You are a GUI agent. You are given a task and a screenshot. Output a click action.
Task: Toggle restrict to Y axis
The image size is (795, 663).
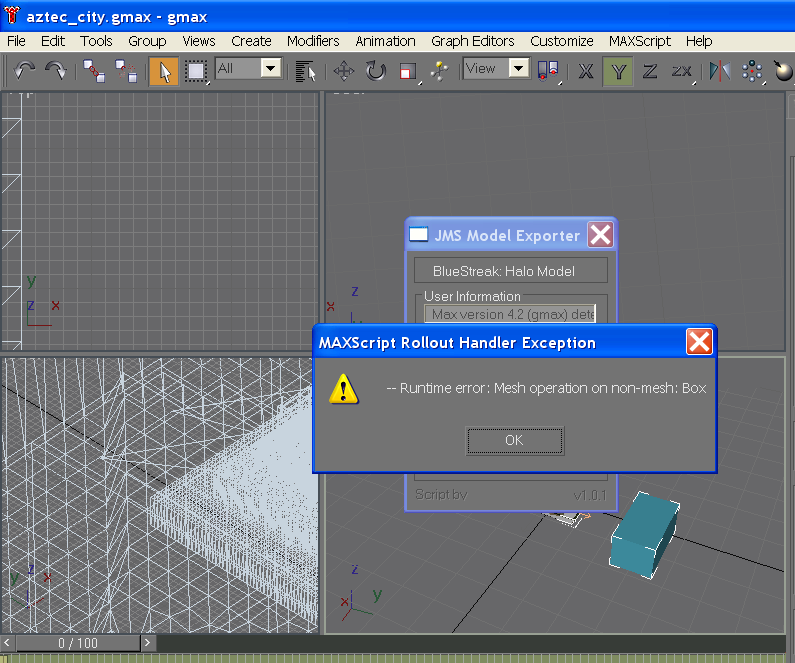[618, 70]
